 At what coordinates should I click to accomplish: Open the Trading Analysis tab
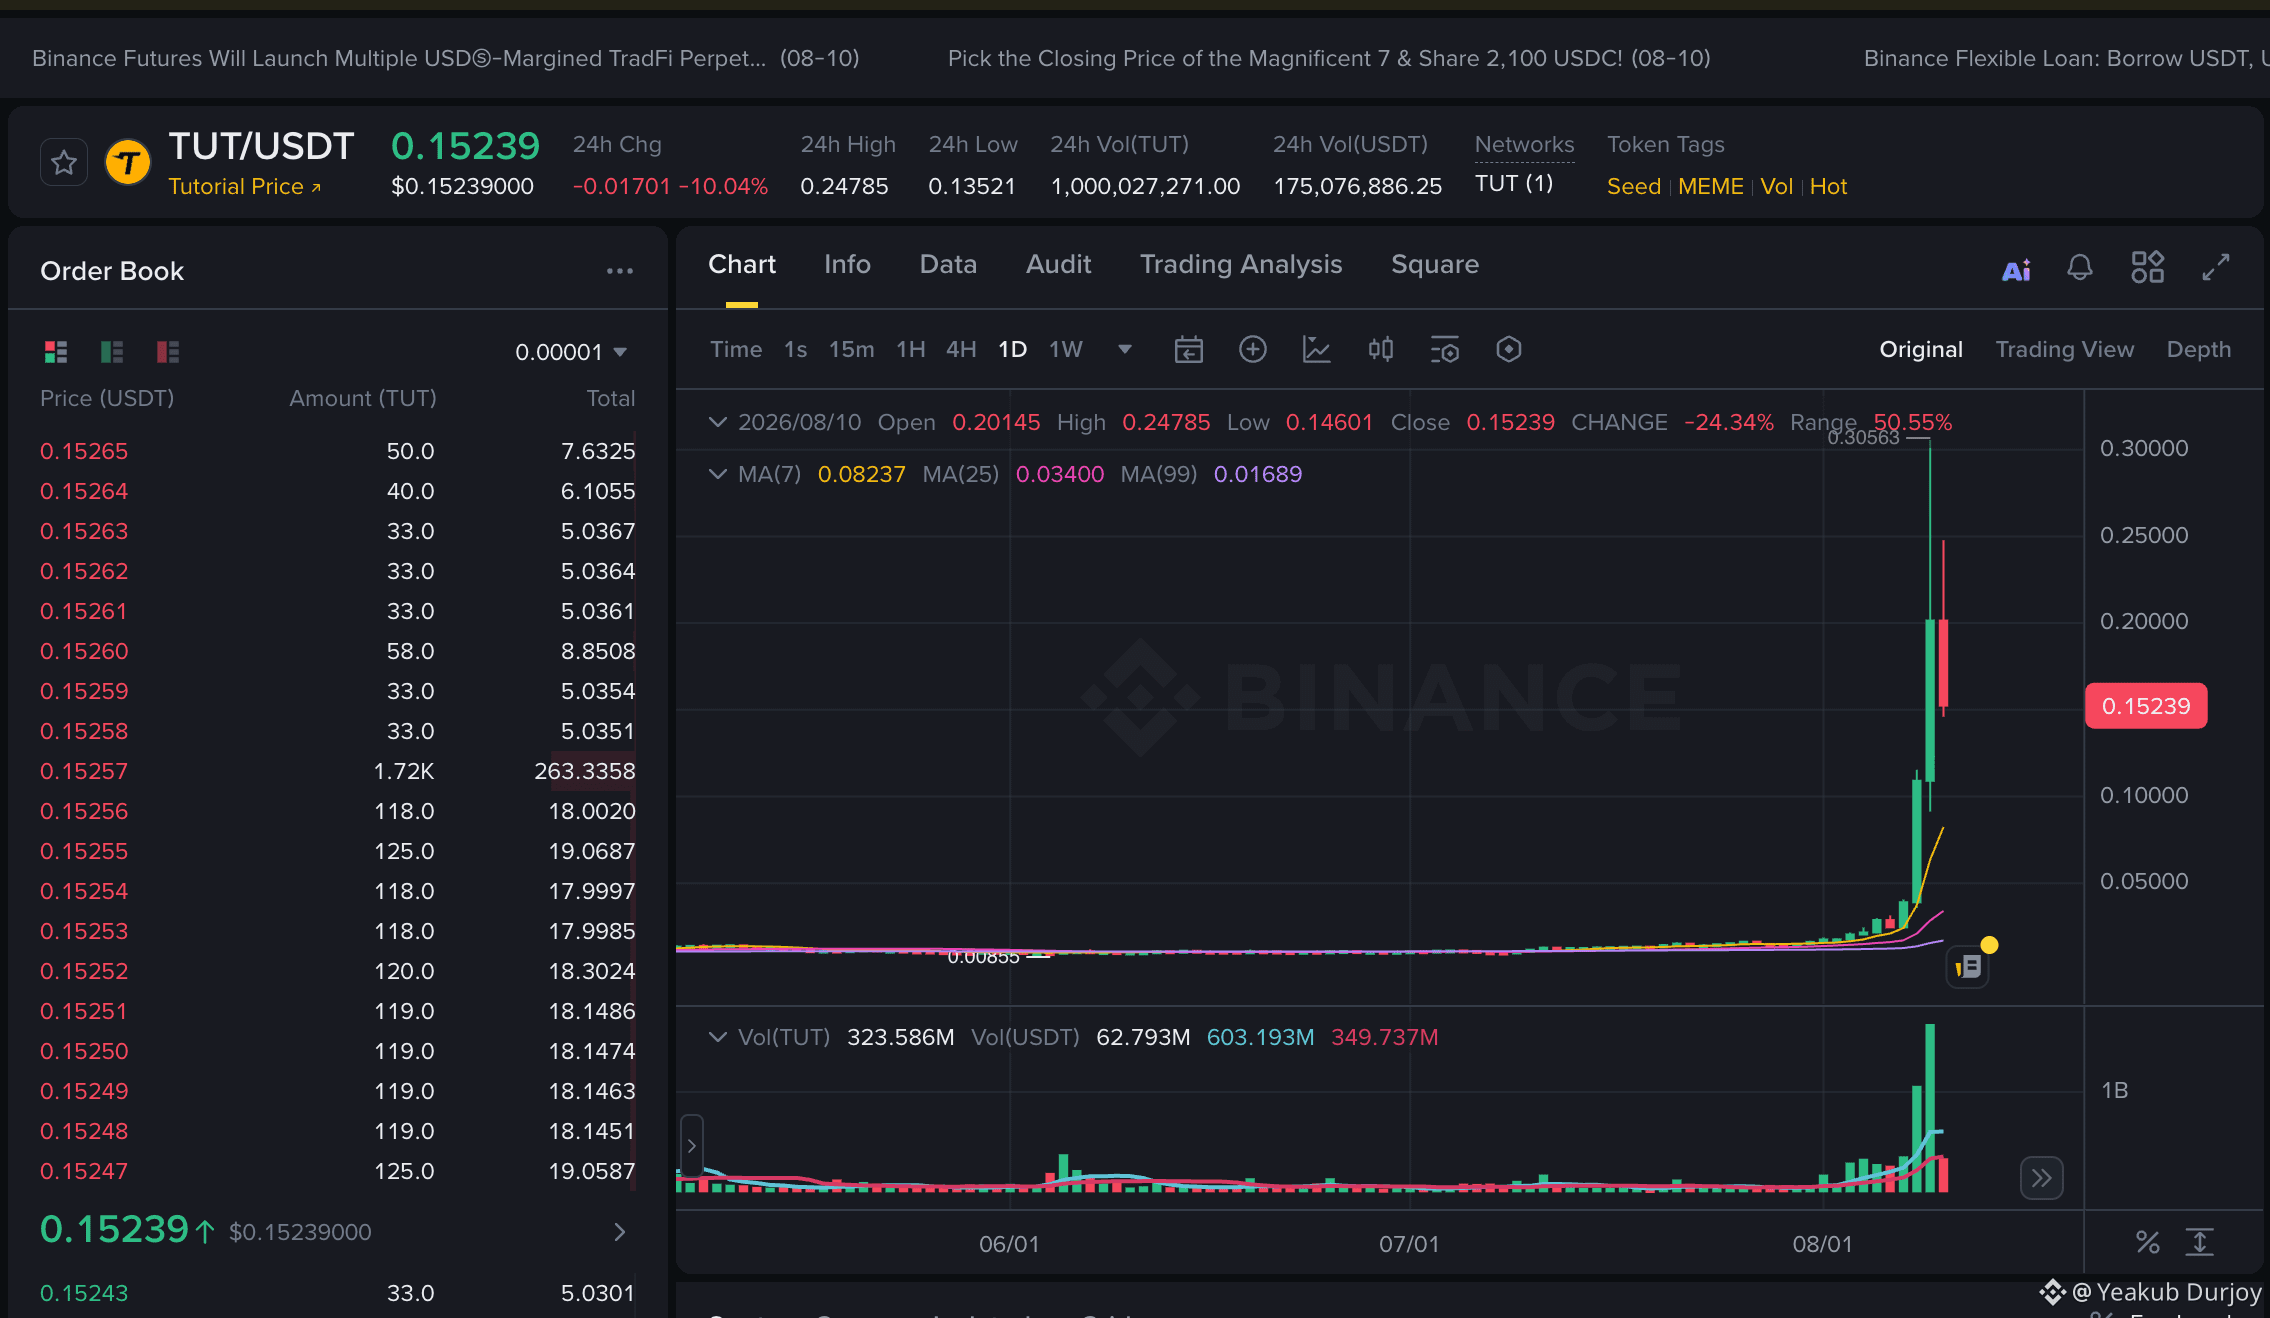click(1241, 264)
